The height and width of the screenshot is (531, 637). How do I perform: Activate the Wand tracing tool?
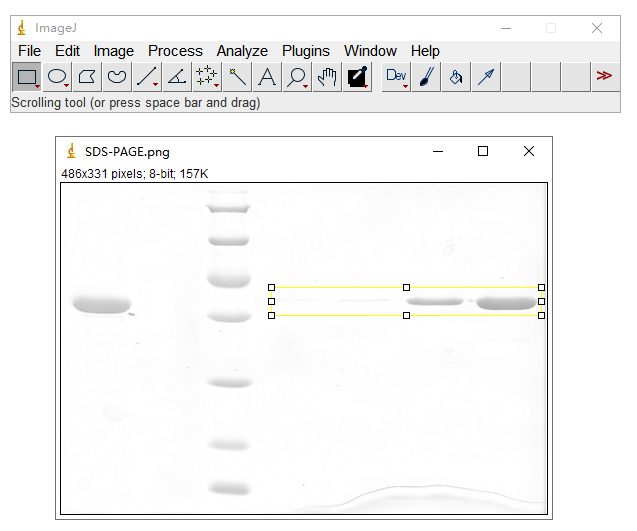[237, 76]
